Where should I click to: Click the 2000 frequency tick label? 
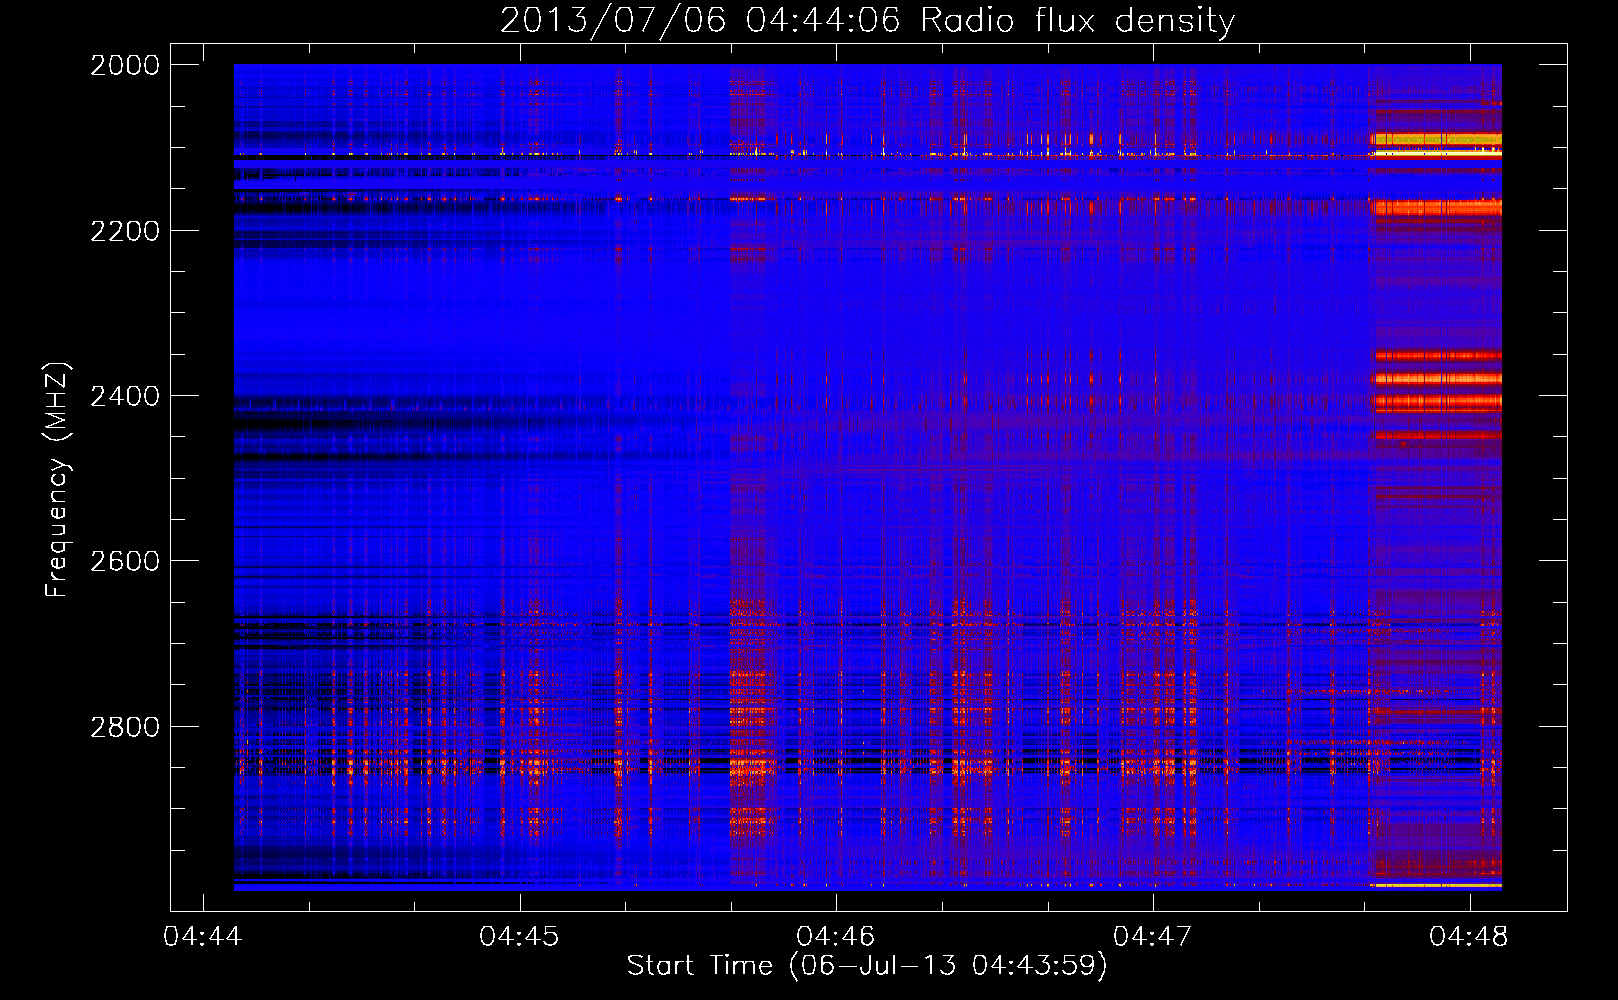click(x=125, y=65)
